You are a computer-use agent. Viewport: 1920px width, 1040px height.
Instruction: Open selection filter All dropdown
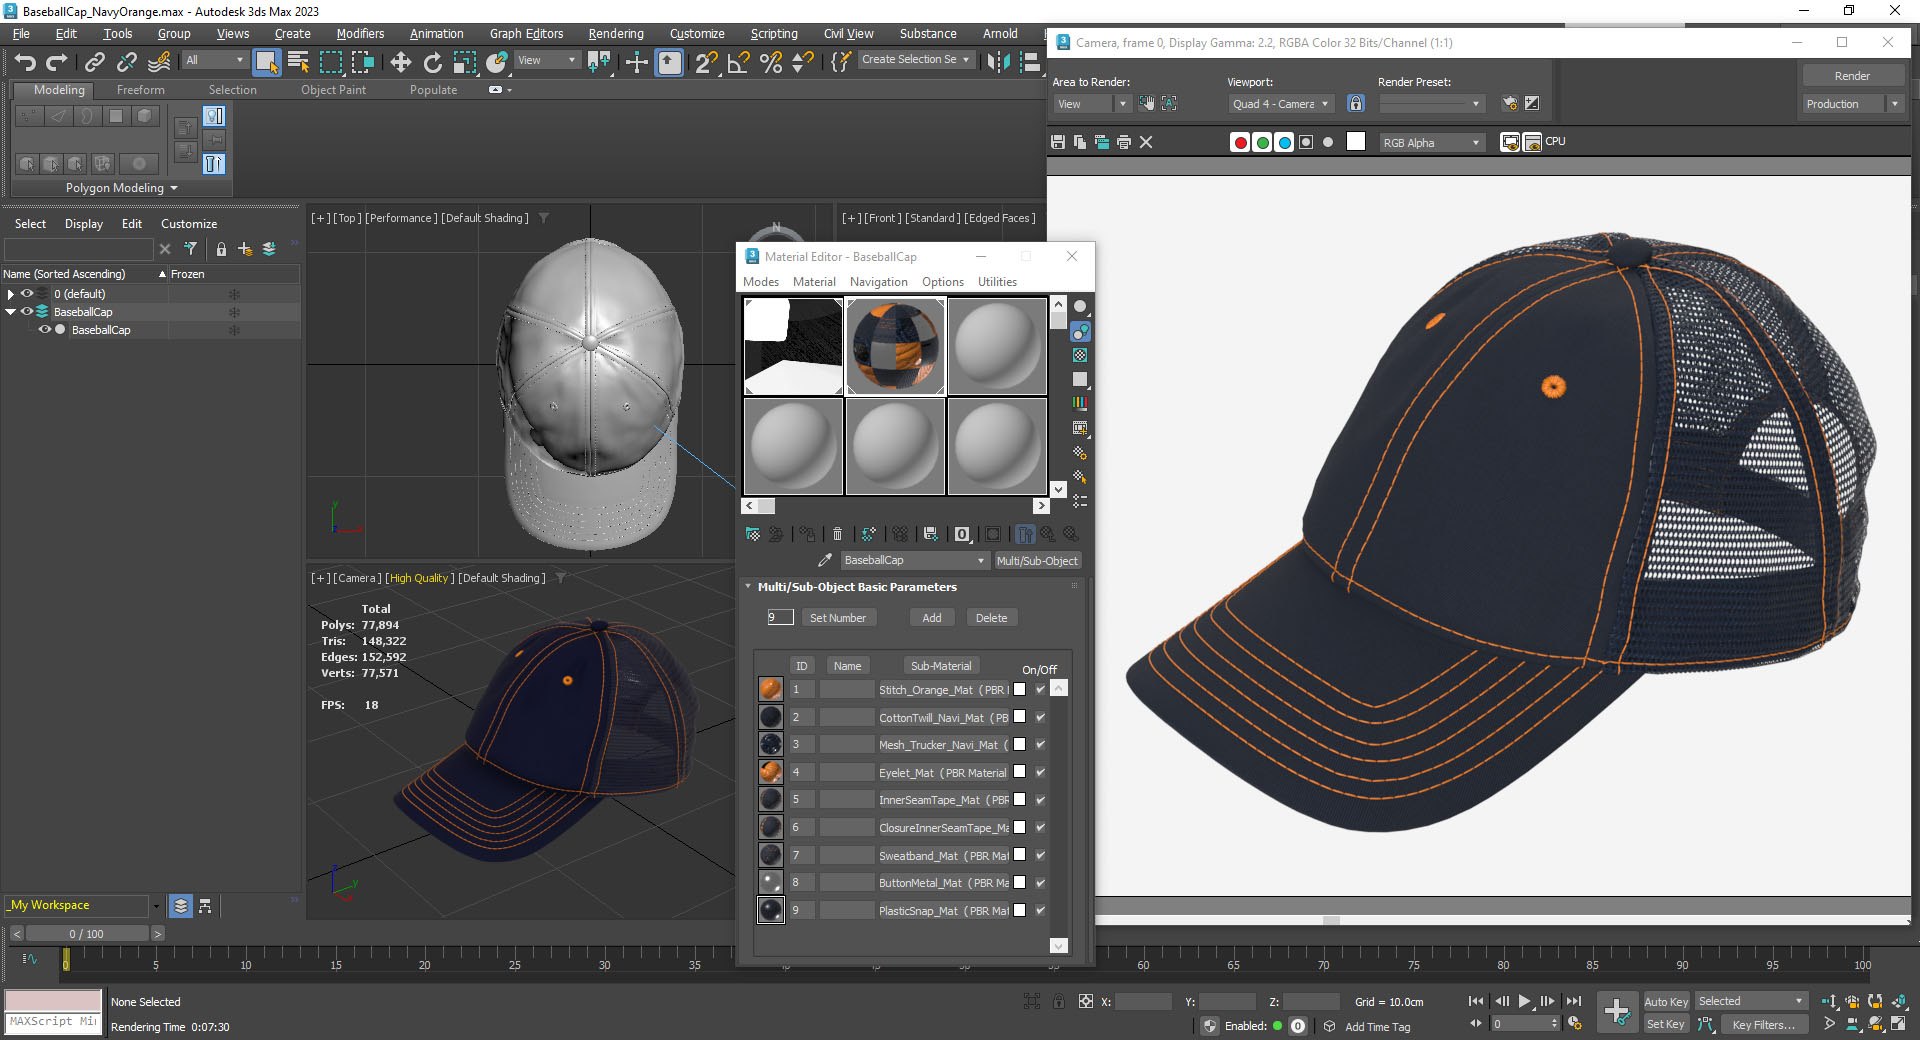[x=214, y=60]
